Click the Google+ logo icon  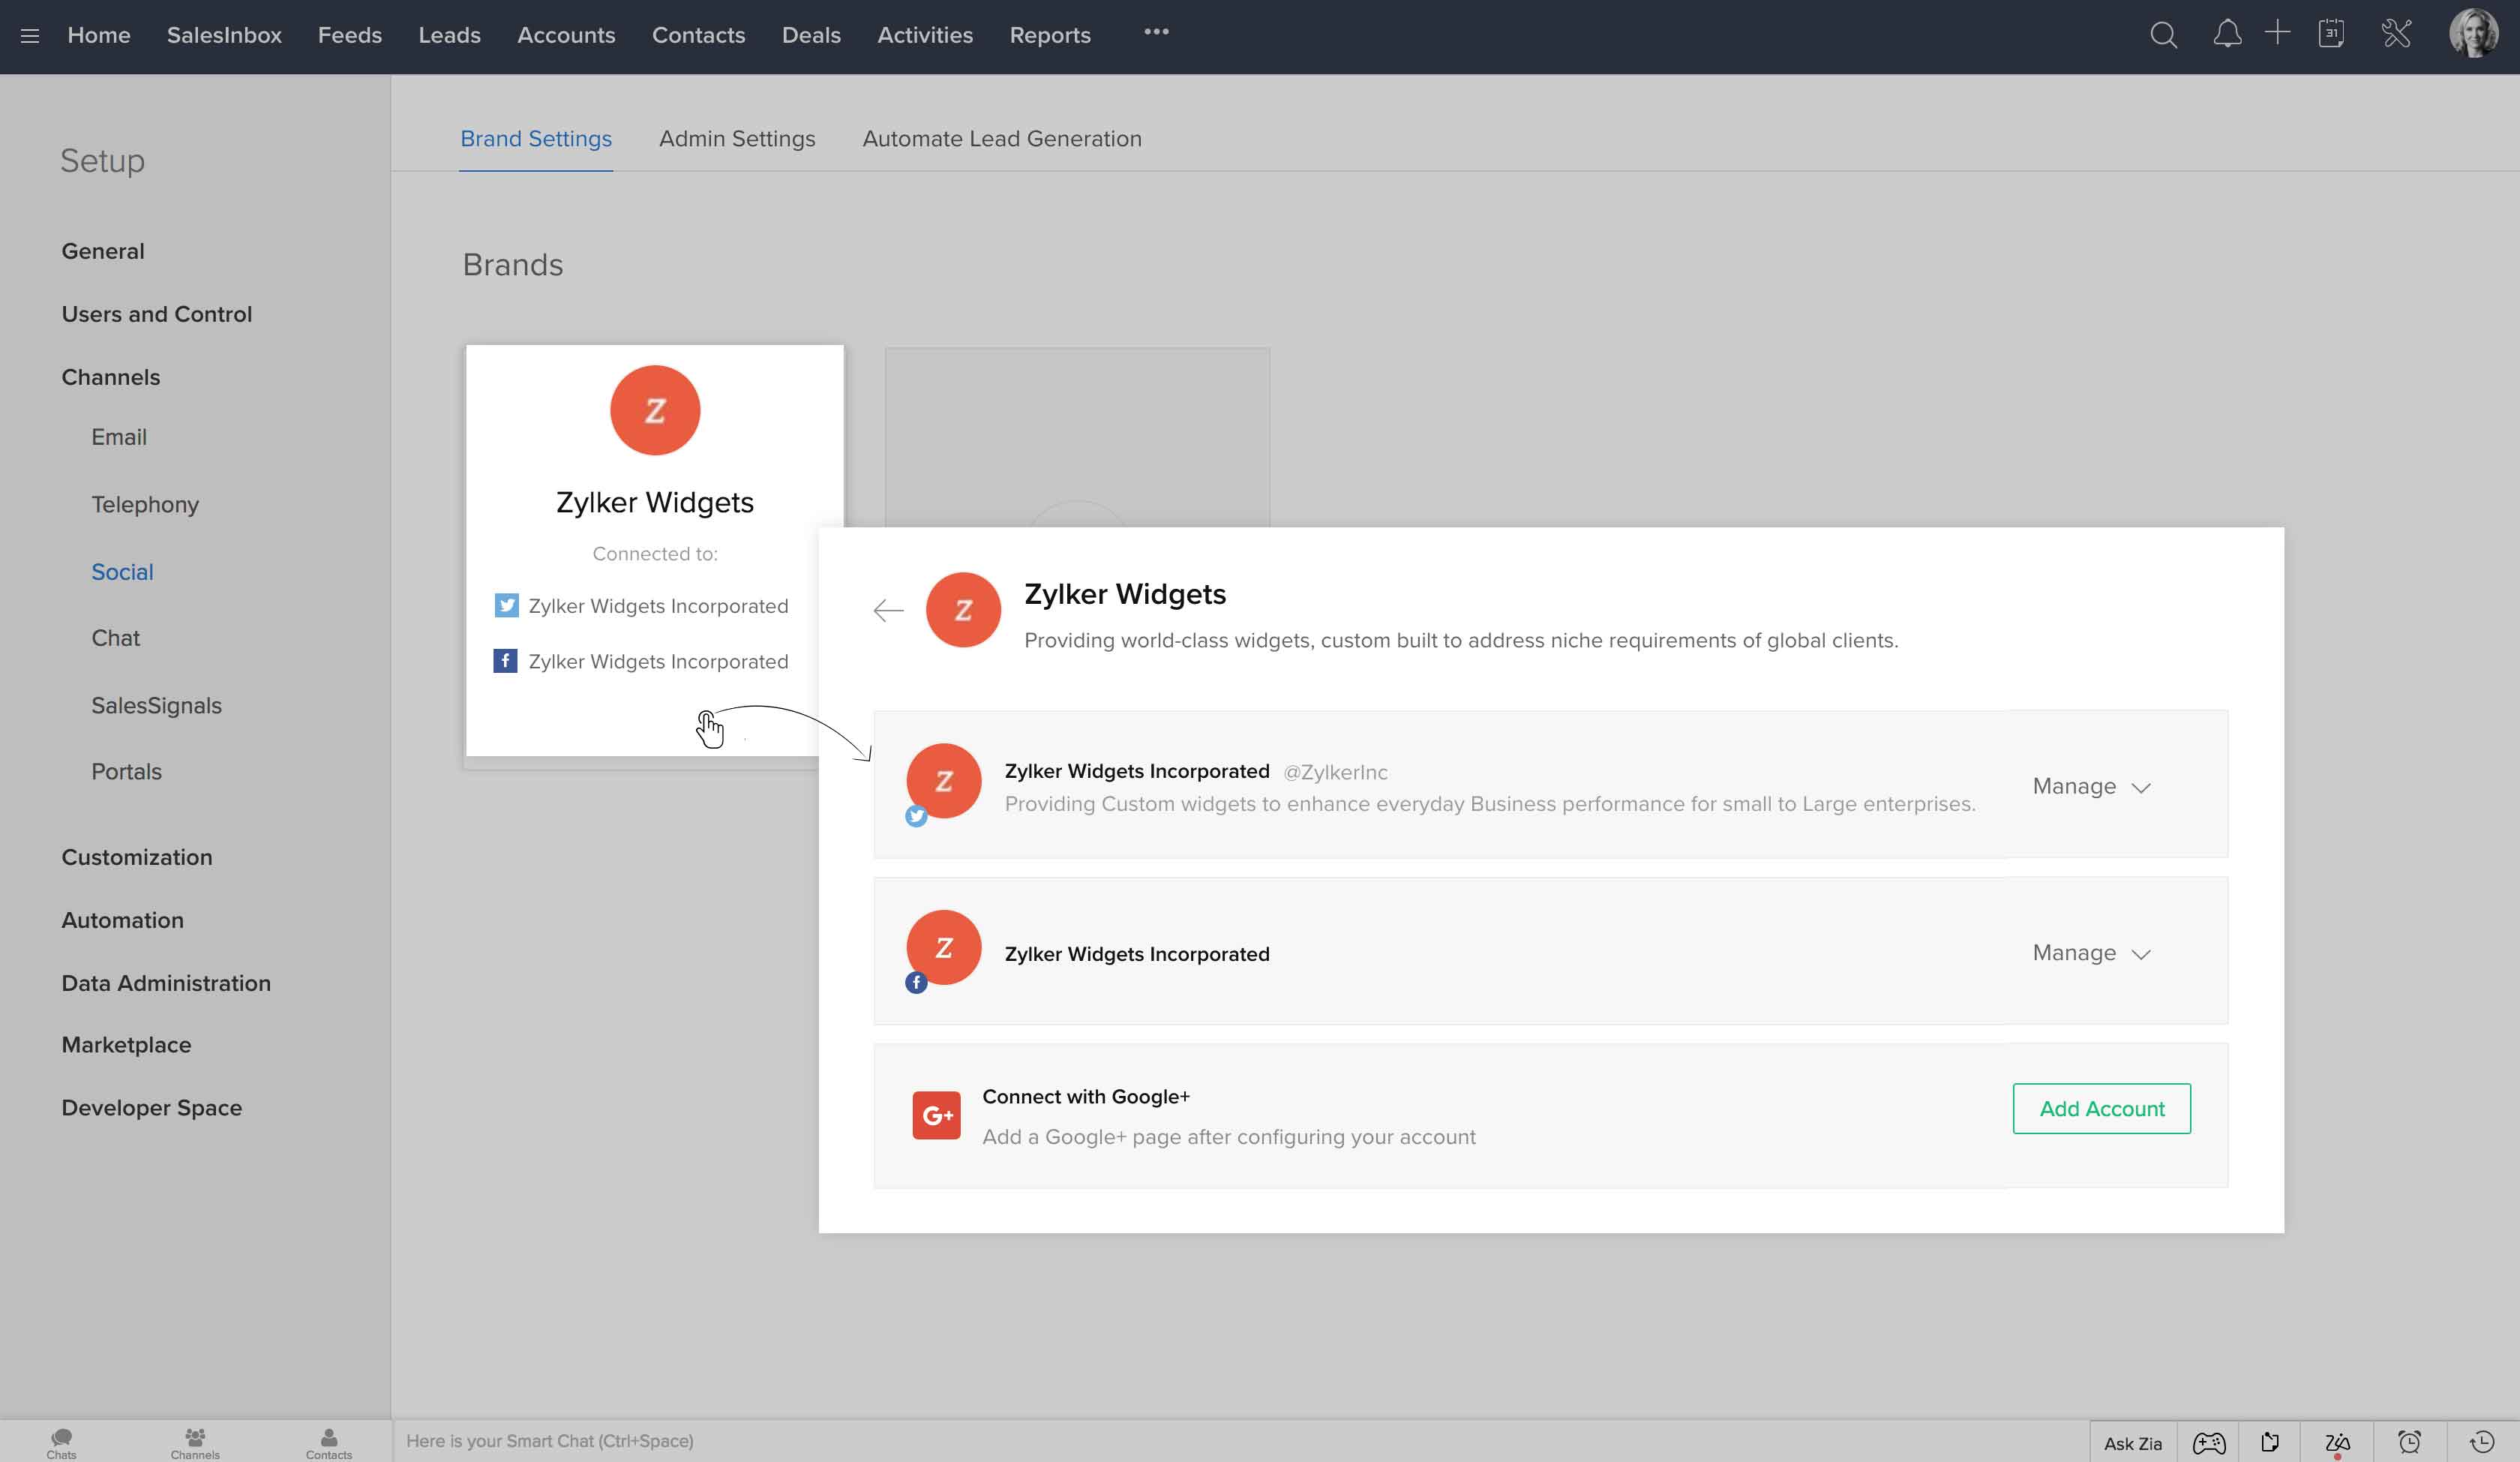click(x=936, y=1115)
